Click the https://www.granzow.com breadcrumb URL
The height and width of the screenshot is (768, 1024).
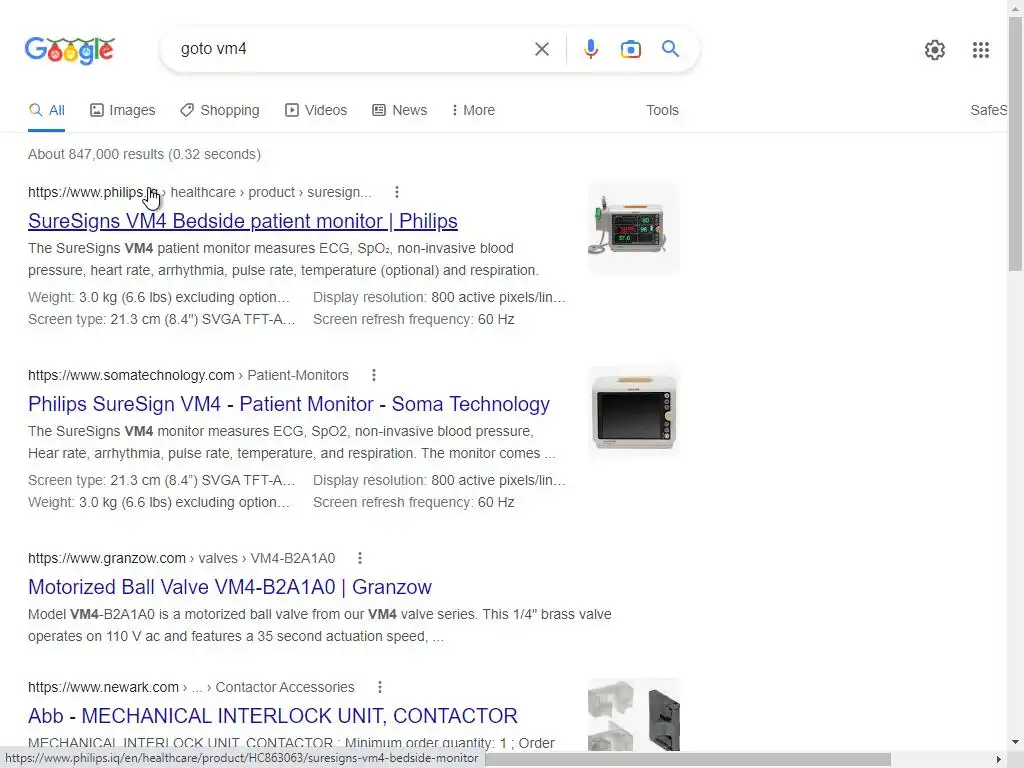[106, 558]
